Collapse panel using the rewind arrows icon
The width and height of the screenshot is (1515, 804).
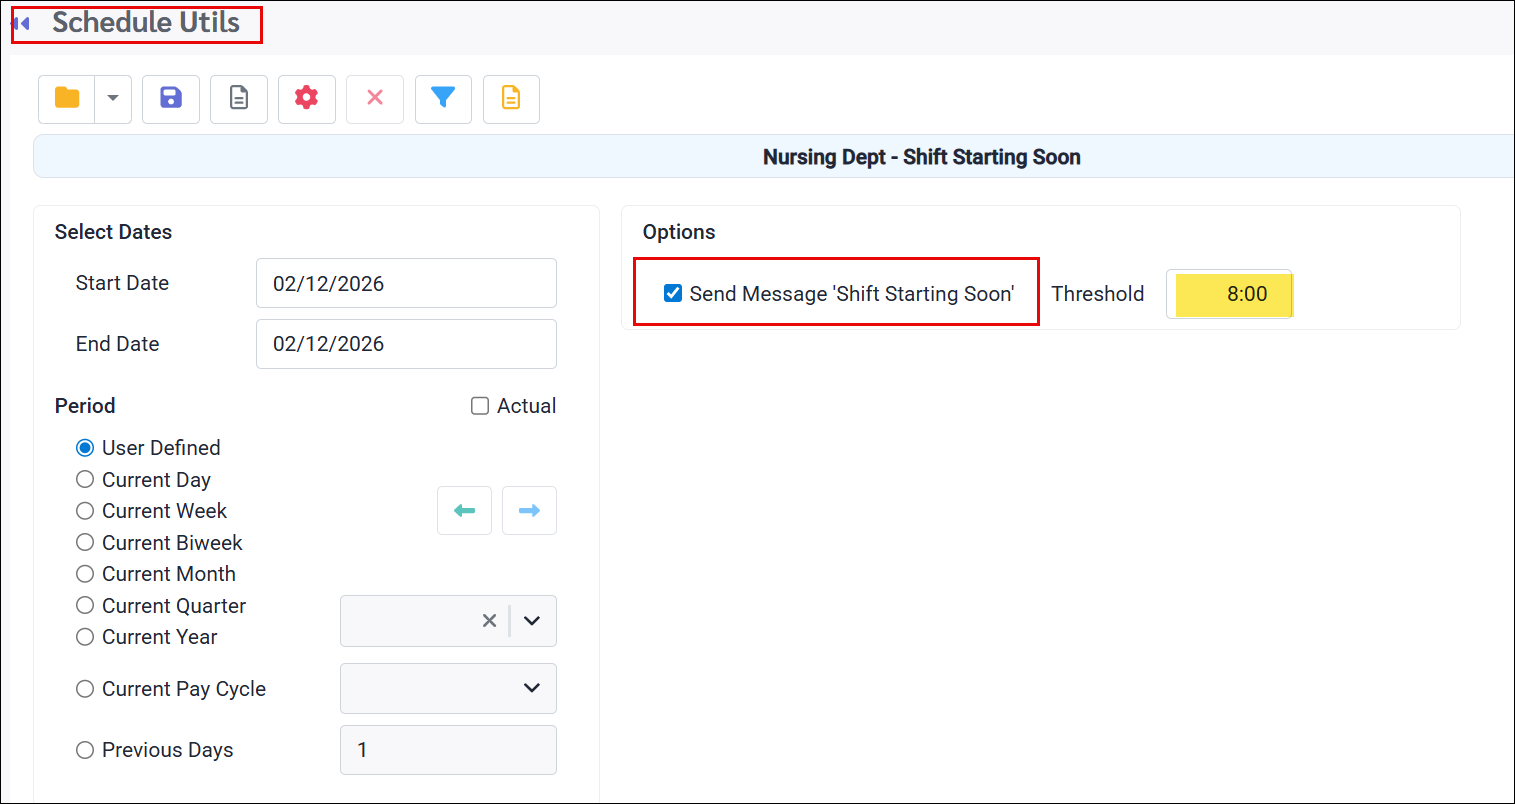coord(21,23)
